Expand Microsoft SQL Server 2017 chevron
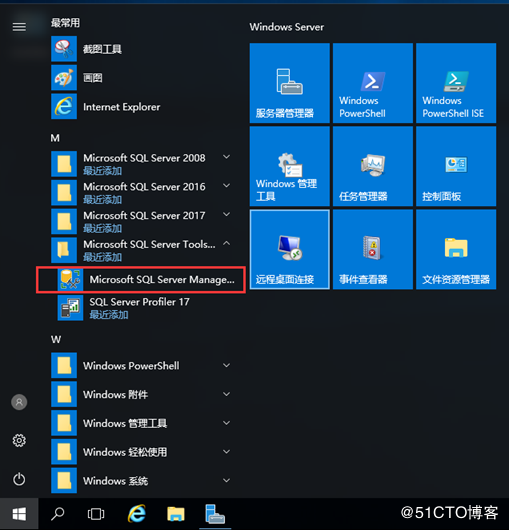Screen dimensions: 509x530 (226, 215)
